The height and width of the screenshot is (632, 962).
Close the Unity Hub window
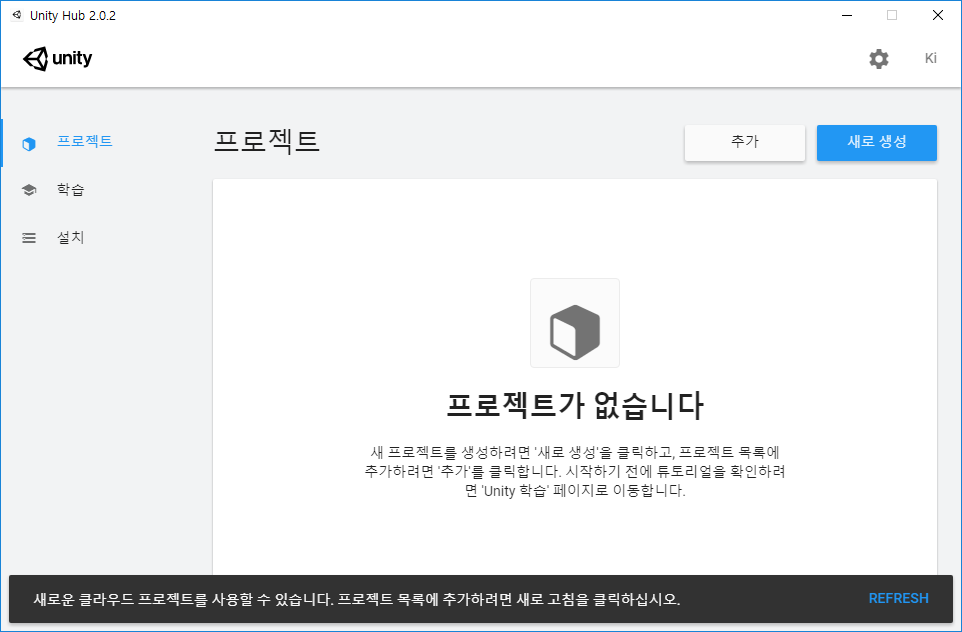(937, 15)
